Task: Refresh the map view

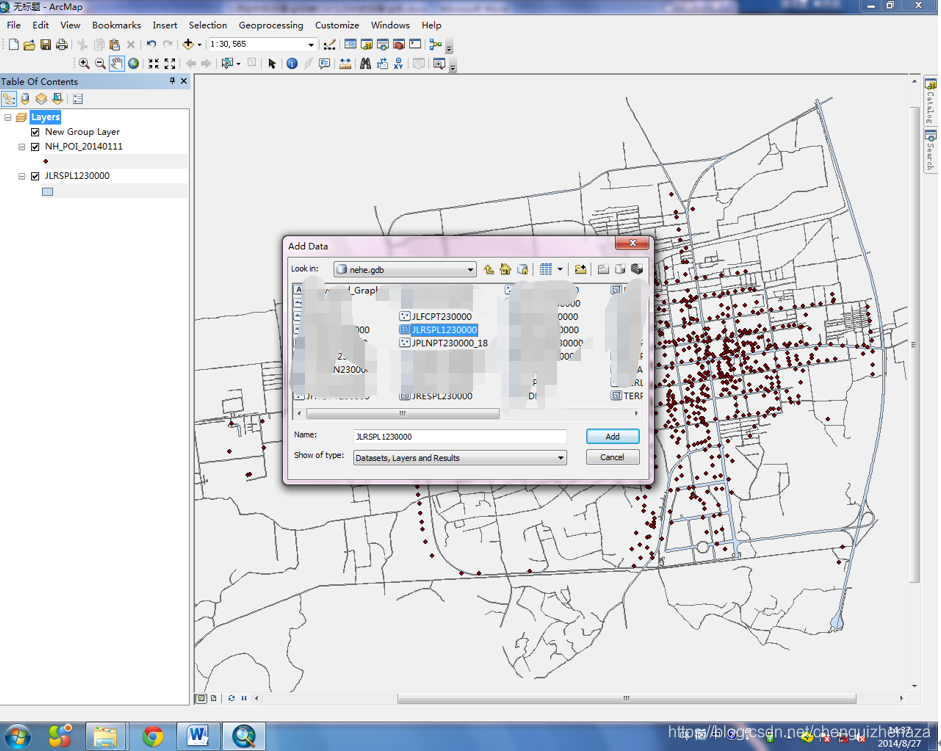Action: (231, 698)
